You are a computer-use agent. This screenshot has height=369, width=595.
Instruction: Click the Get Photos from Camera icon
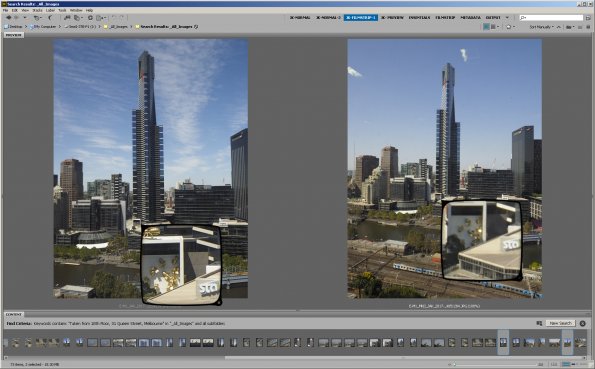(67, 17)
